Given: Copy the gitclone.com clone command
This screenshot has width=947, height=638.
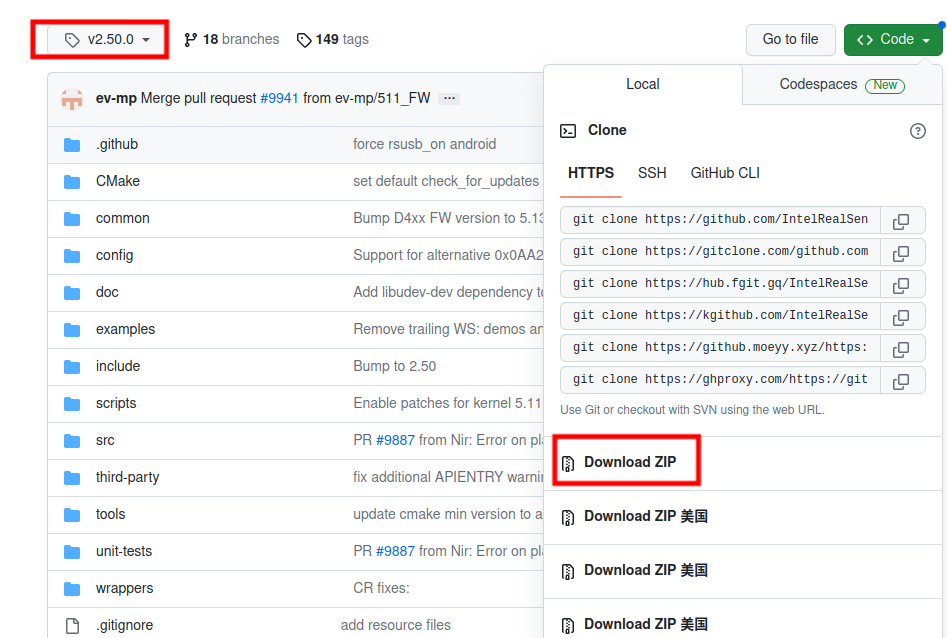Looking at the screenshot, I should pyautogui.click(x=901, y=253).
